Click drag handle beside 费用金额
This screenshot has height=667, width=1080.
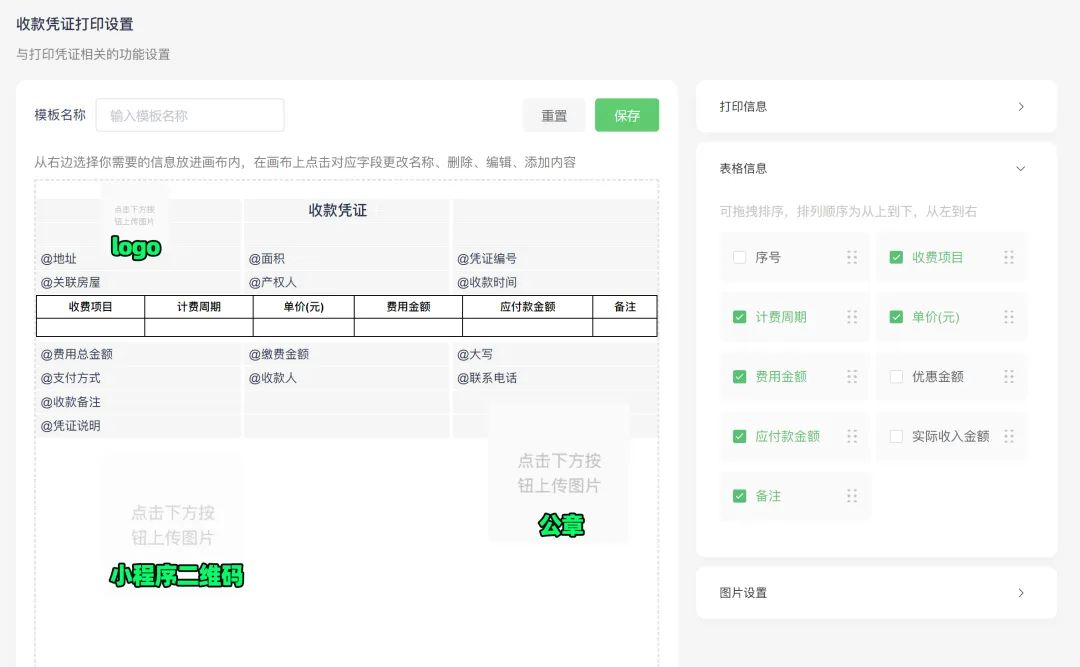[x=852, y=377]
